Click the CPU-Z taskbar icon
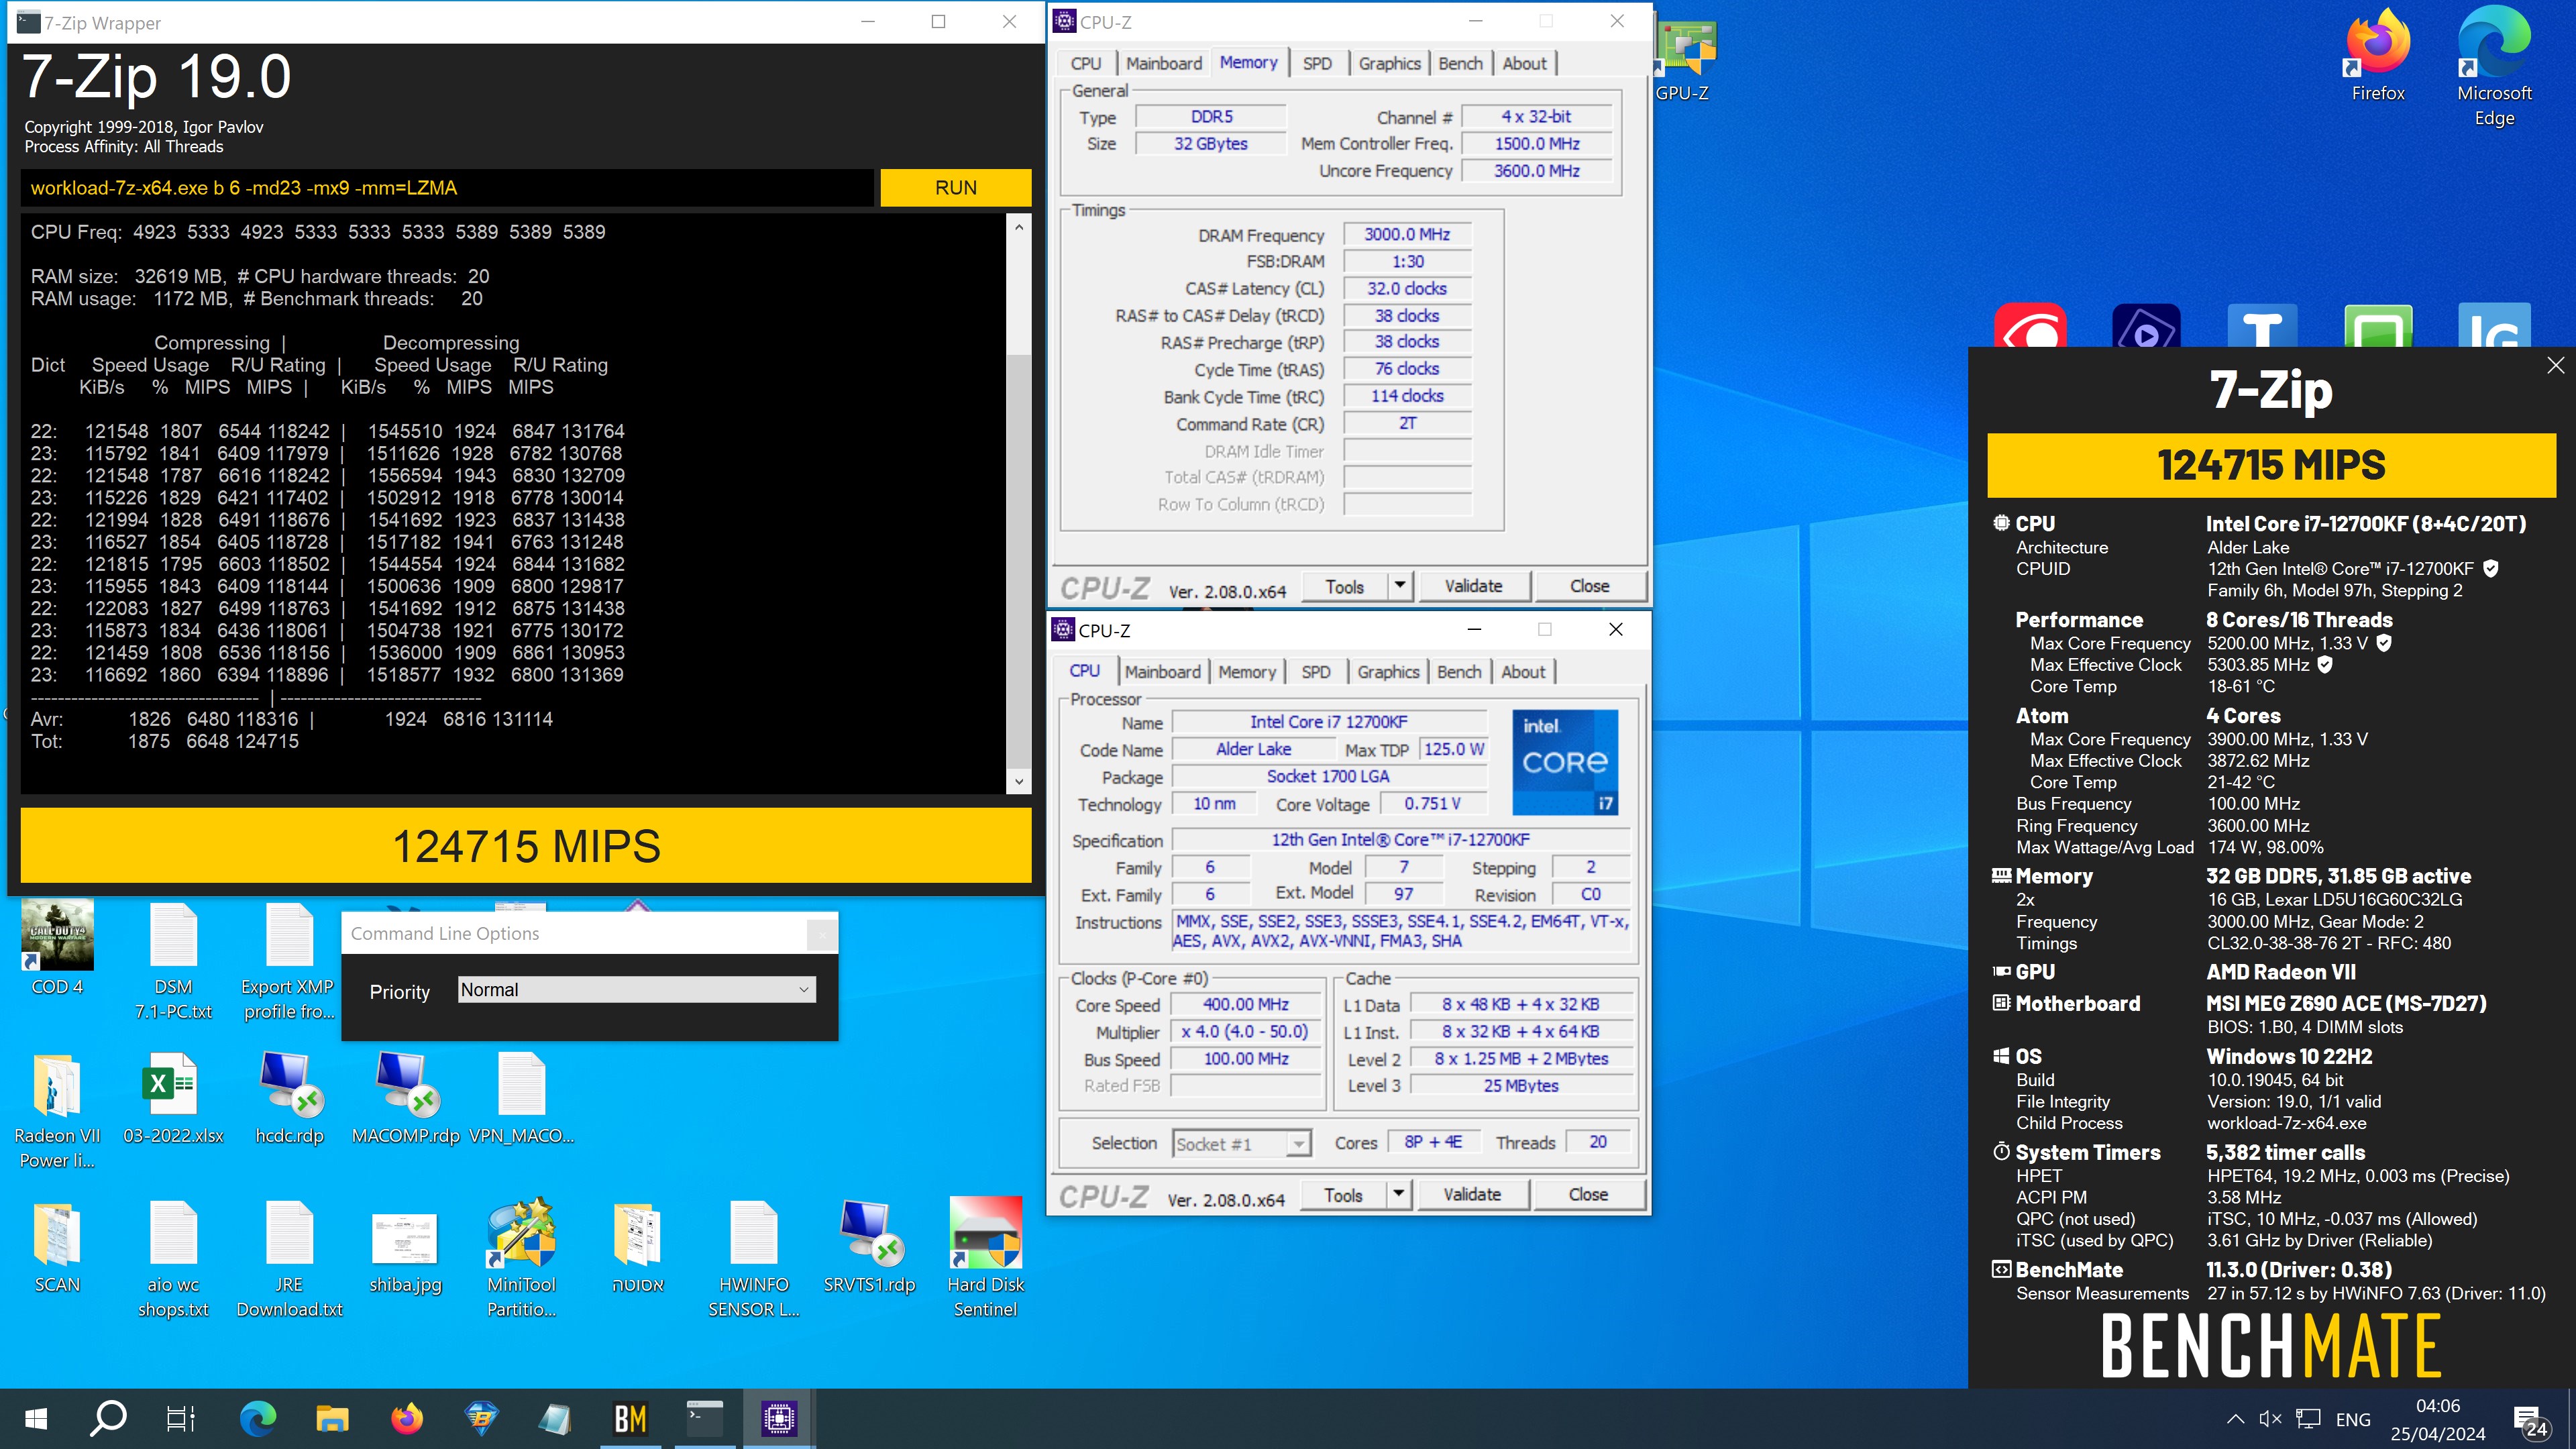Image resolution: width=2576 pixels, height=1449 pixels. point(778,1419)
